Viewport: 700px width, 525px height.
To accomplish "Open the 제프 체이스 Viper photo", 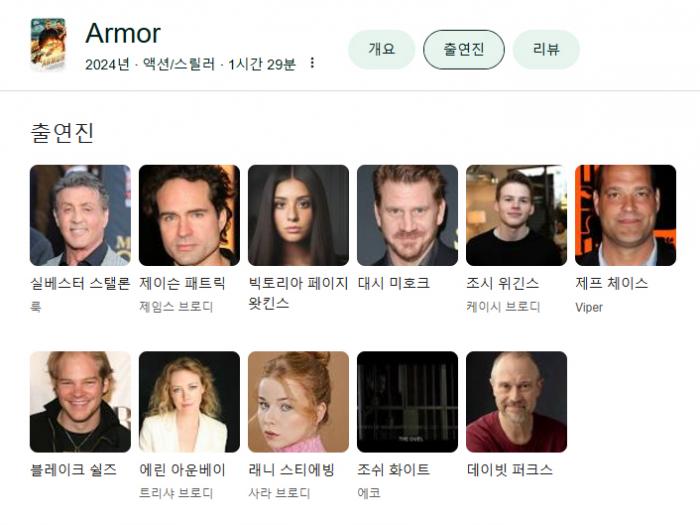I will coord(625,215).
